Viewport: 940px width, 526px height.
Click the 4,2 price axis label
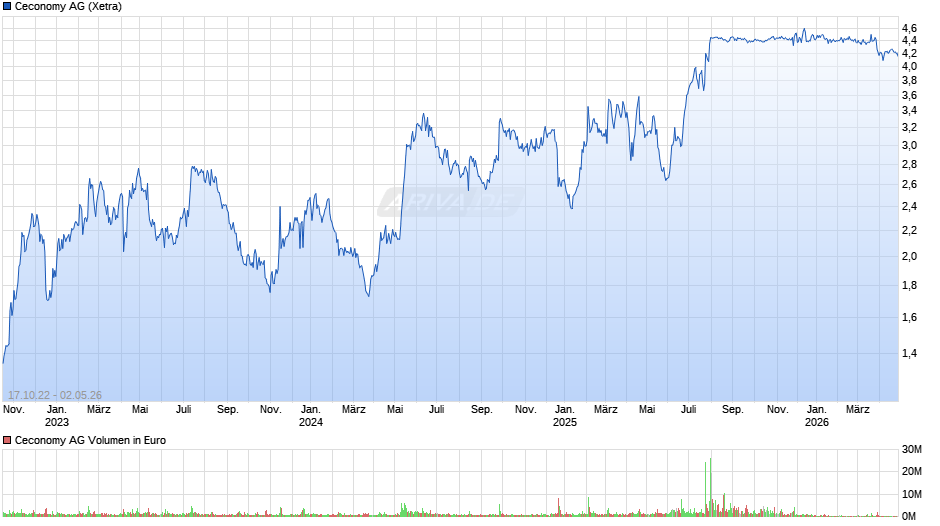tap(909, 53)
